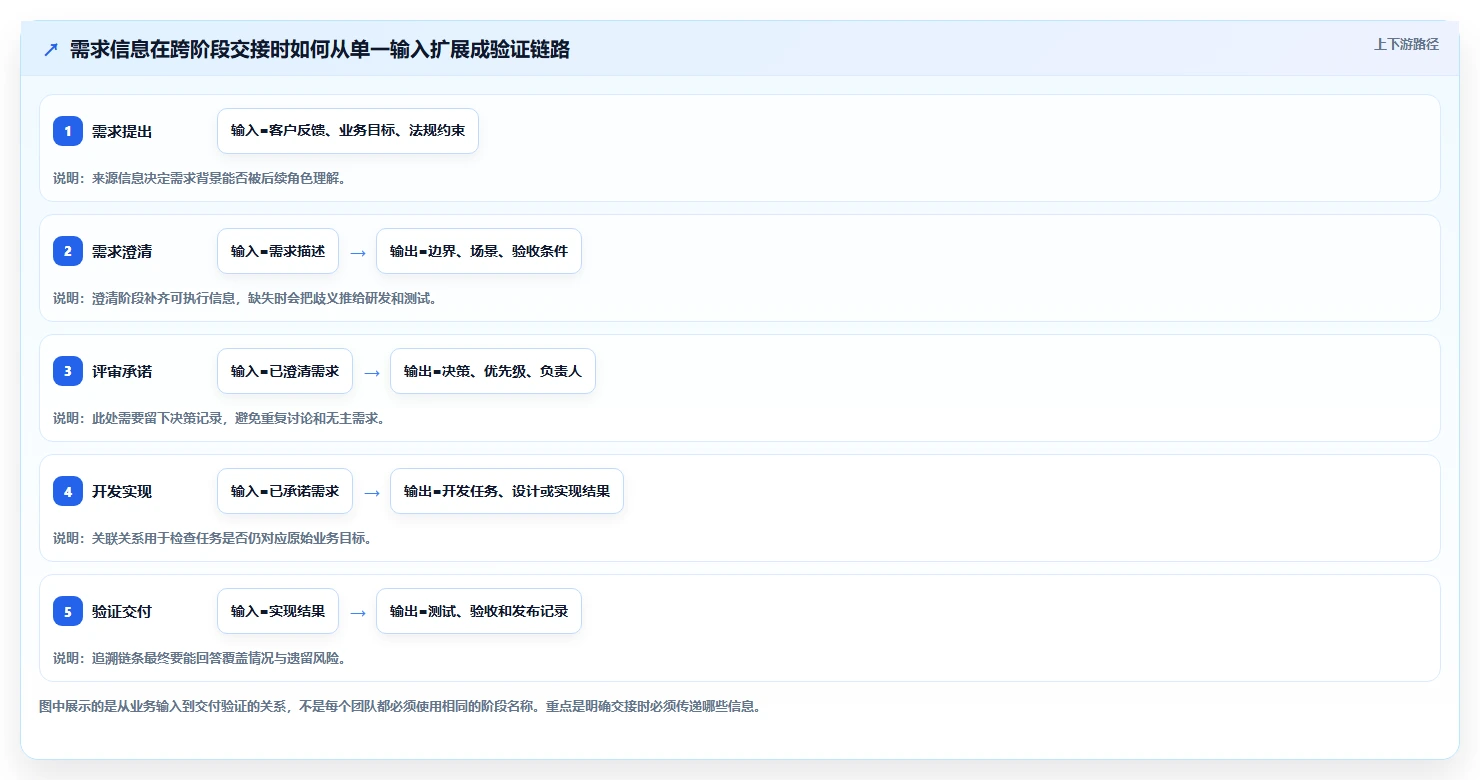Click the note about 澄清阶段补齐可执行信息
1480x780 pixels.
point(245,298)
